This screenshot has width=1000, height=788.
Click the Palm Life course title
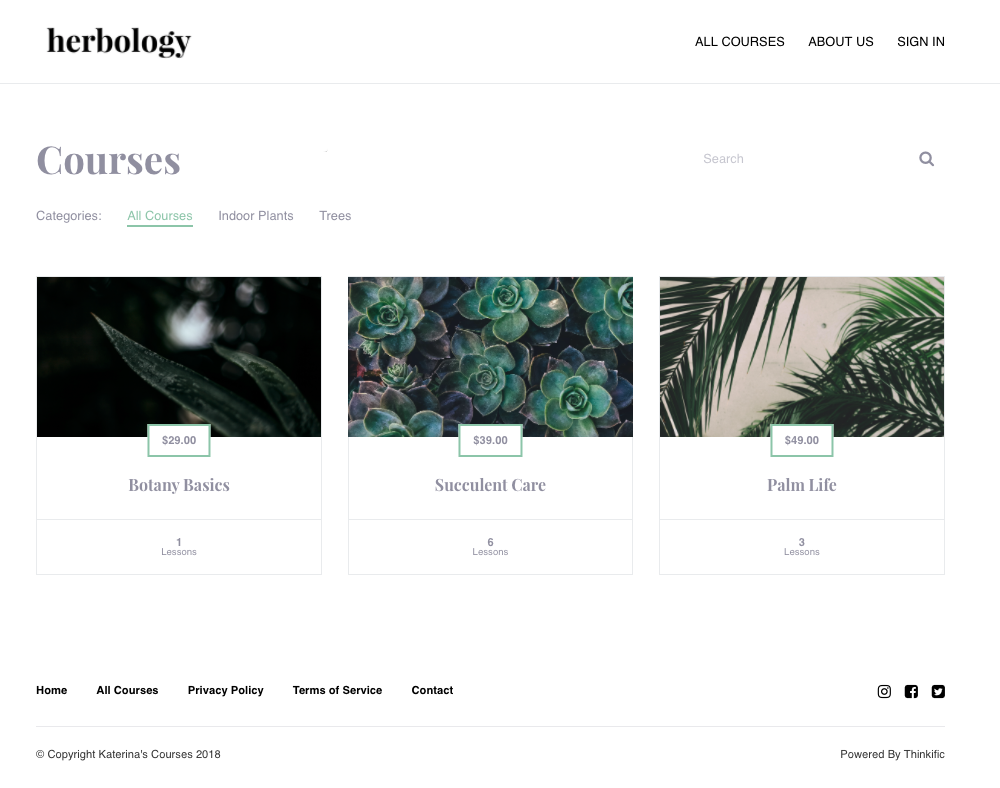(x=802, y=485)
